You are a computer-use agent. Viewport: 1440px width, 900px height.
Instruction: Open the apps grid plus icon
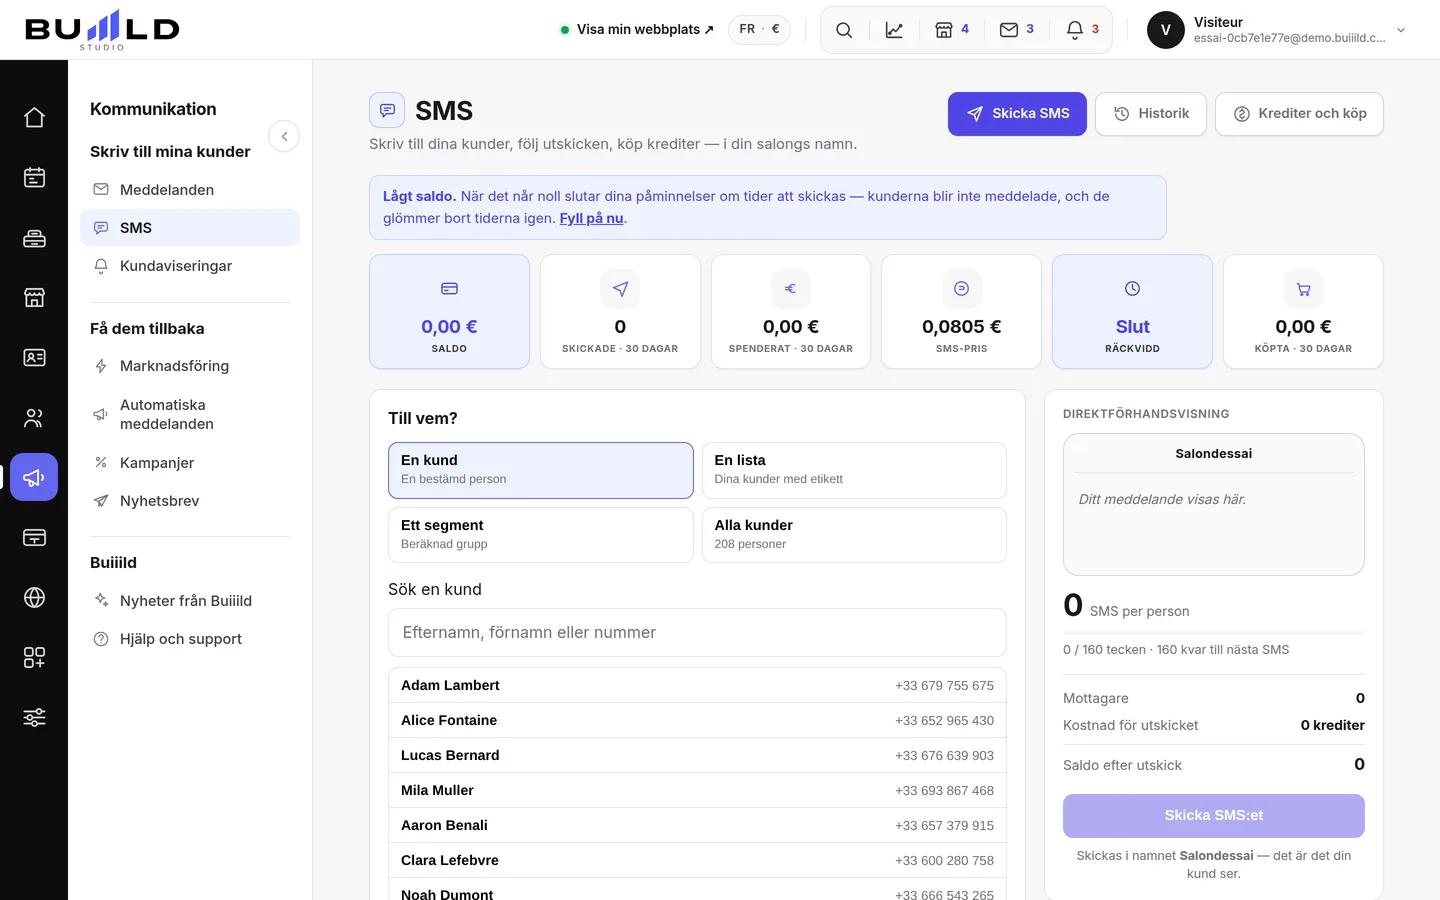tap(34, 657)
